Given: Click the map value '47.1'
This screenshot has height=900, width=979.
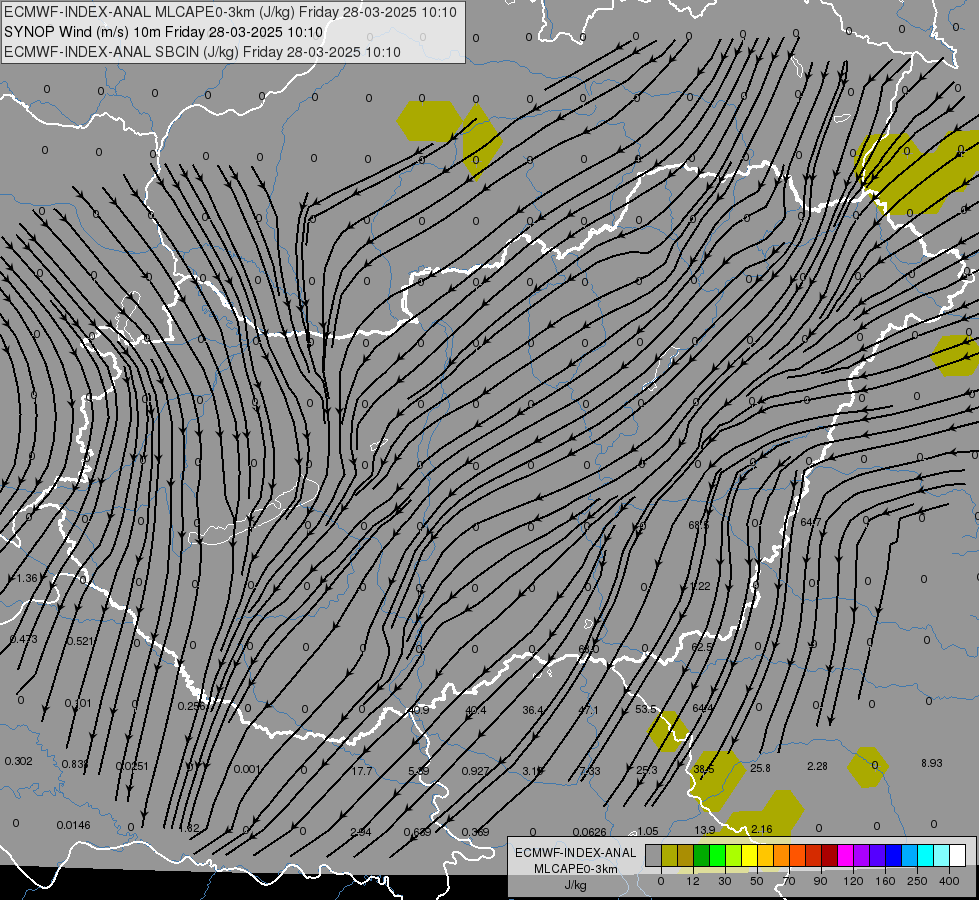Looking at the screenshot, I should point(589,710).
